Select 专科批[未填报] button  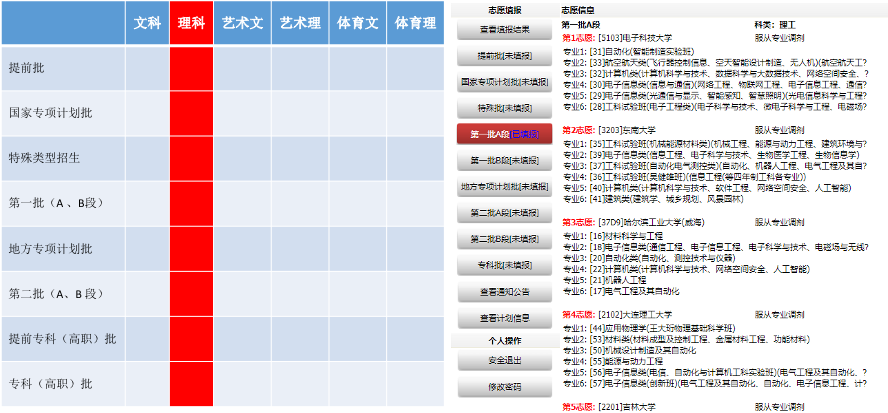505,265
